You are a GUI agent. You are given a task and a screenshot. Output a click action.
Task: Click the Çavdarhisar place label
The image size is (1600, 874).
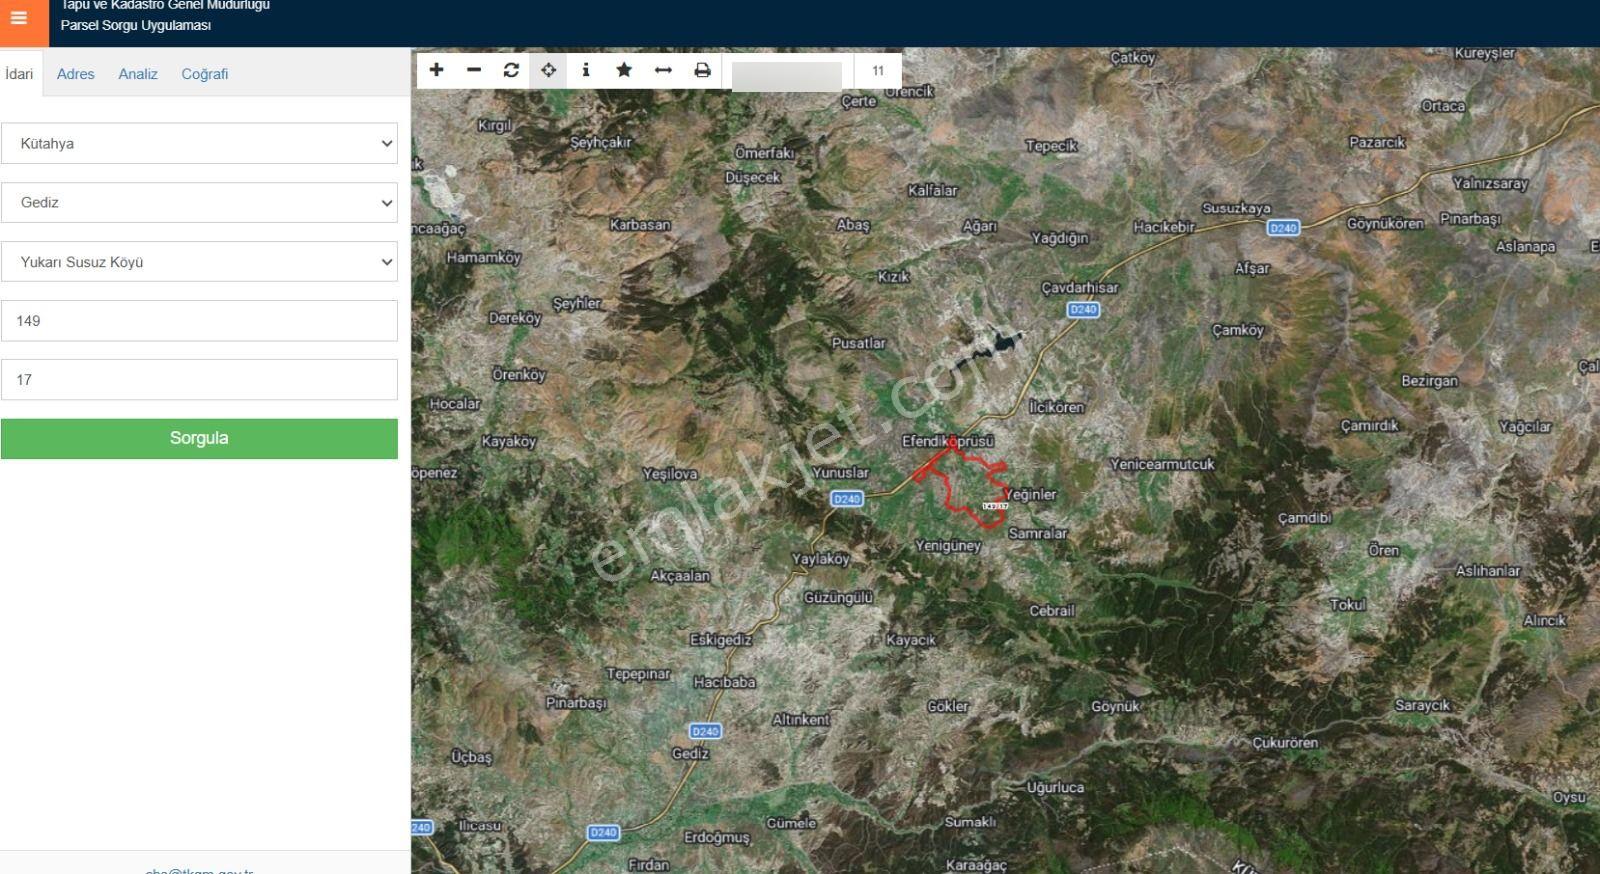(x=1080, y=288)
